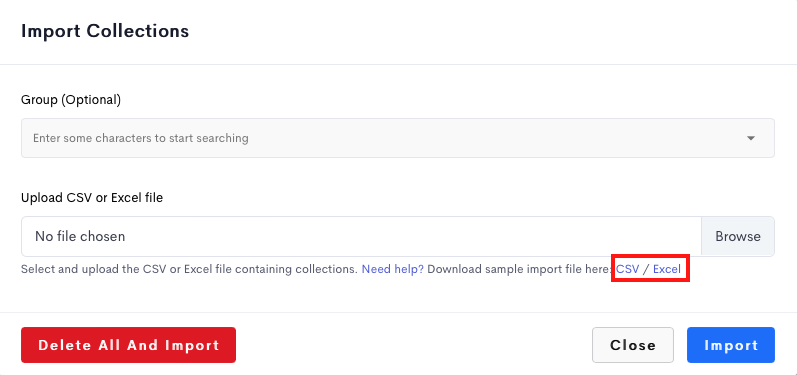
Task: Click the No file chosen upload field
Action: point(361,236)
